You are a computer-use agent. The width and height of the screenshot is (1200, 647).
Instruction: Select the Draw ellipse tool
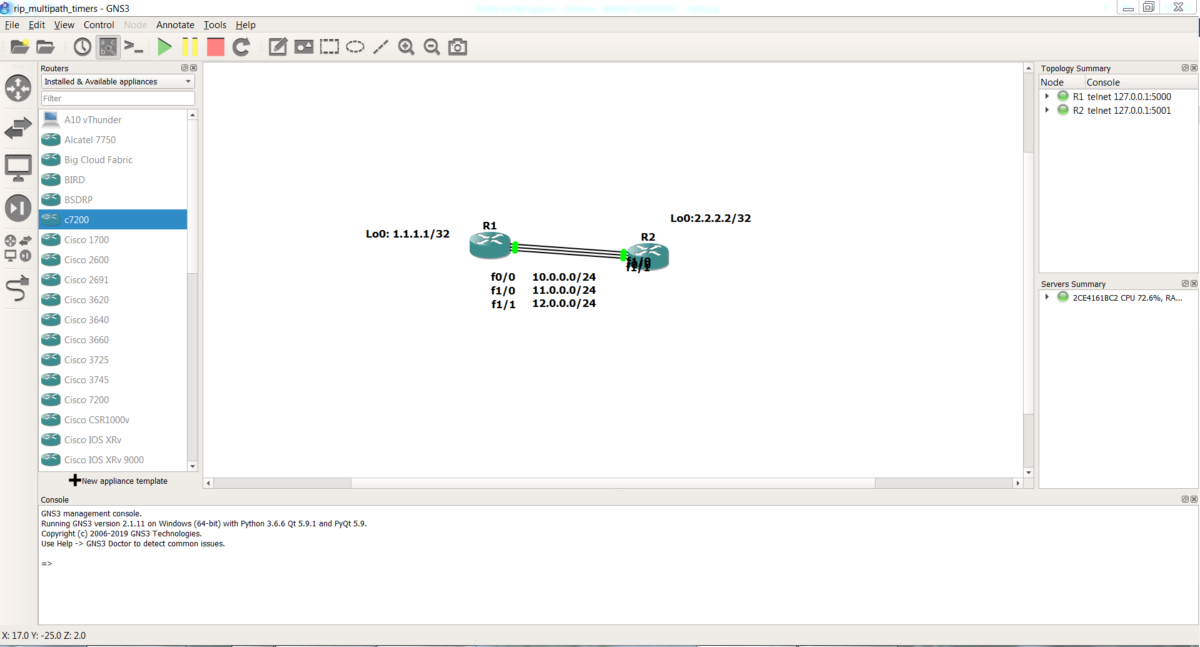click(355, 47)
